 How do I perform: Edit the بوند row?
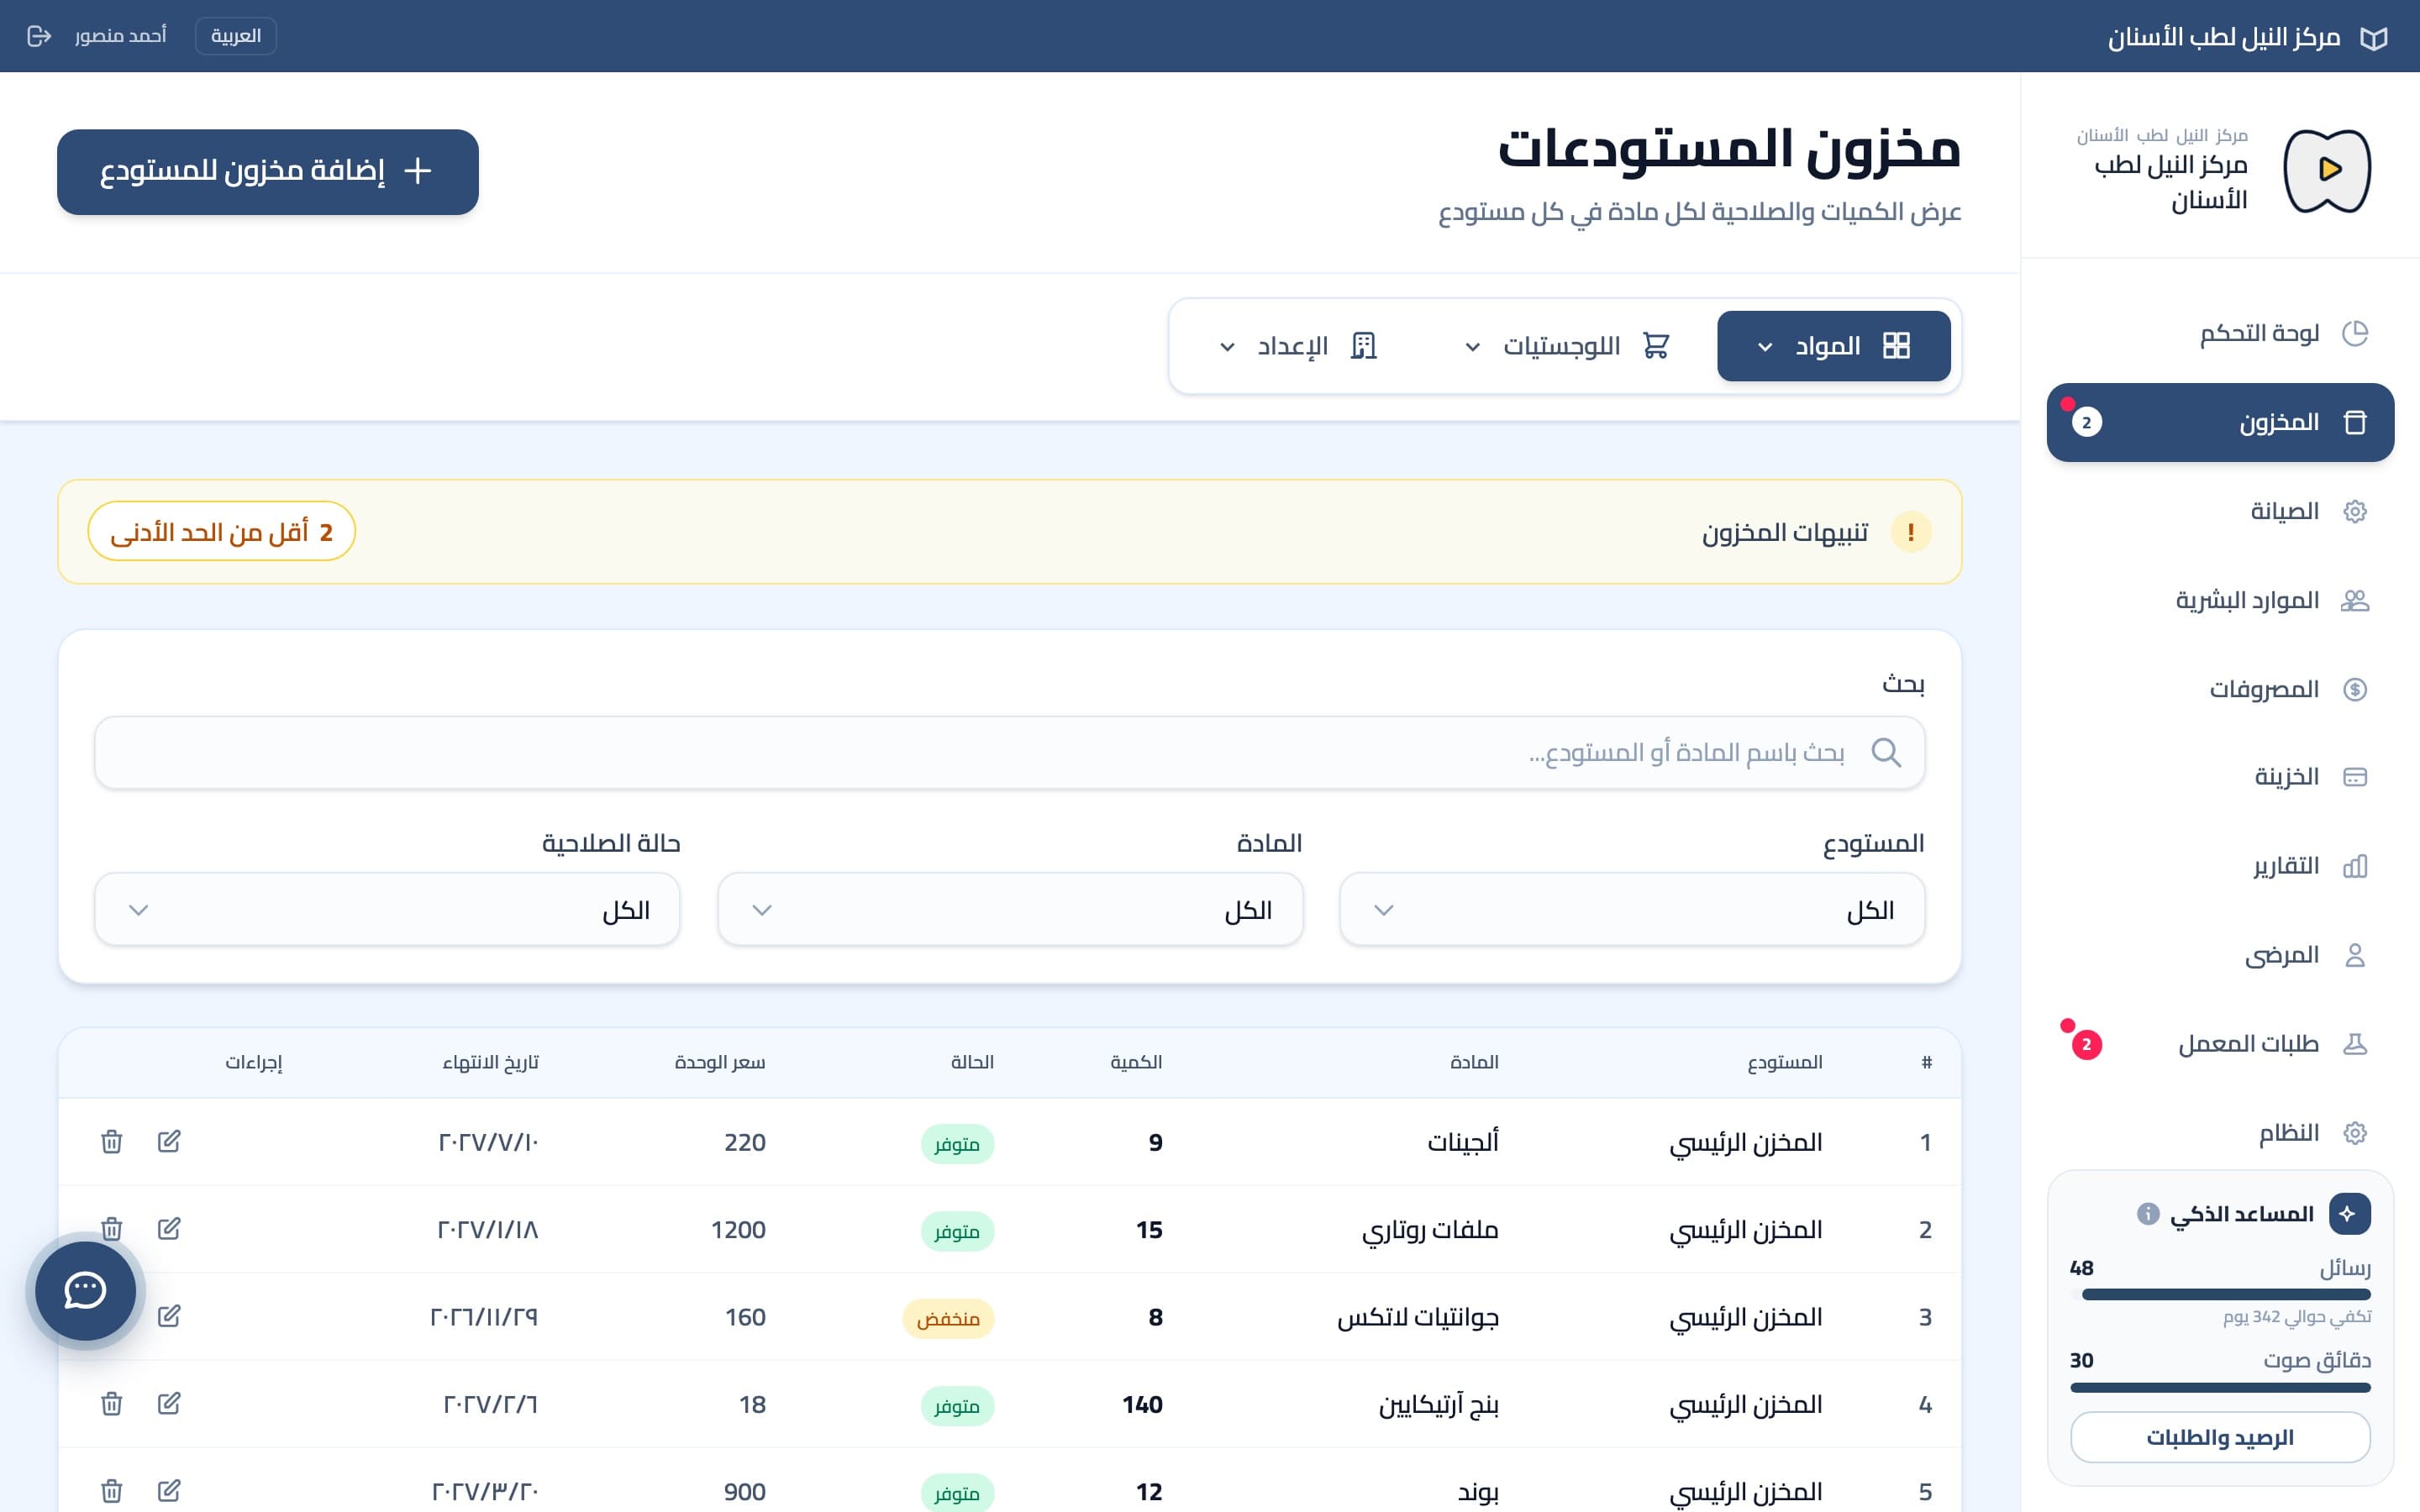tap(169, 1490)
